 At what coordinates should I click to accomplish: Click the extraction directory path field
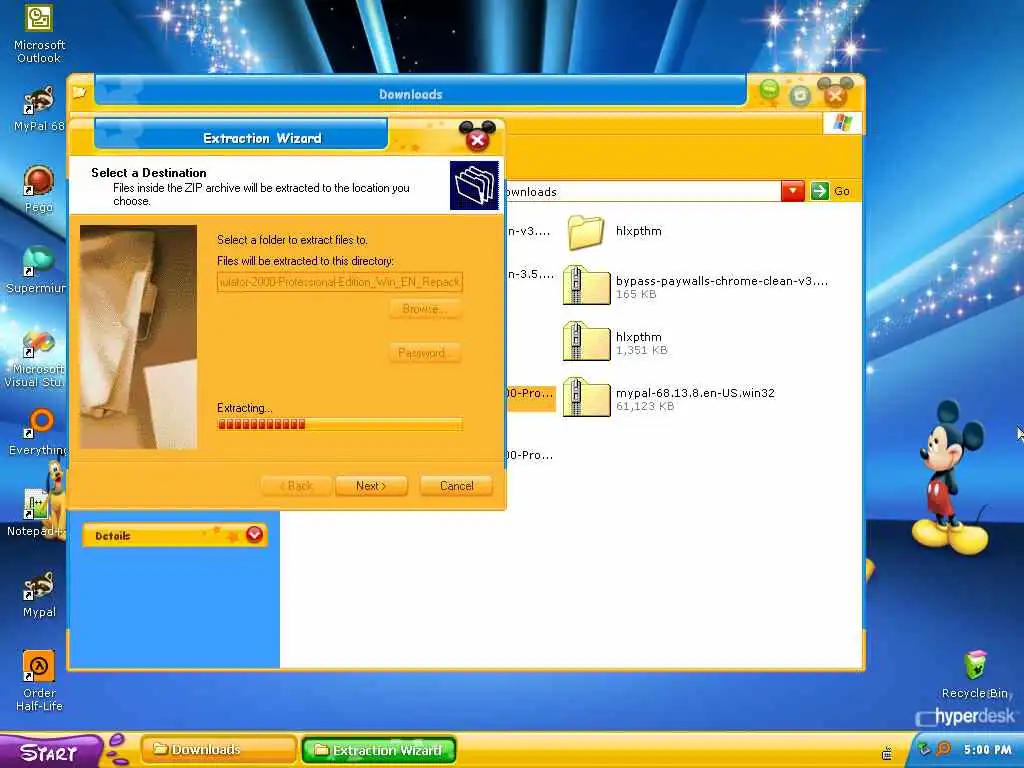tap(340, 282)
